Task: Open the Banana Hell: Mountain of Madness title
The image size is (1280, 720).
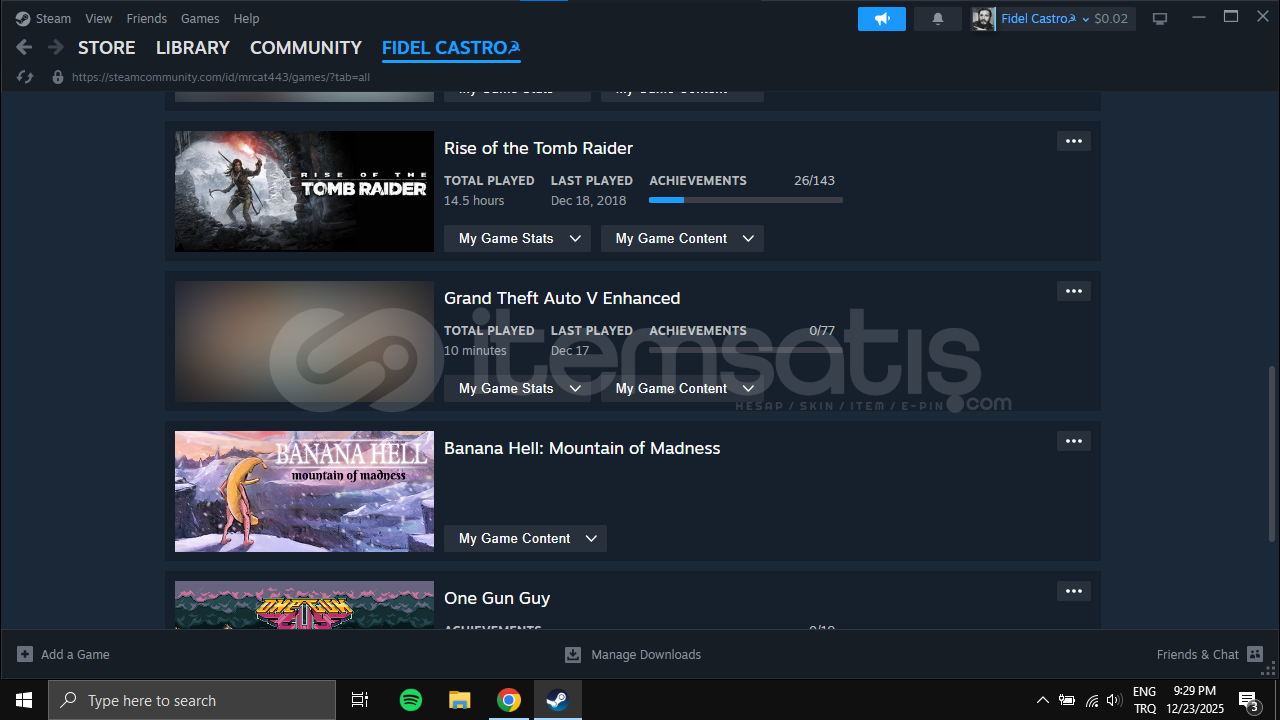Action: [582, 448]
